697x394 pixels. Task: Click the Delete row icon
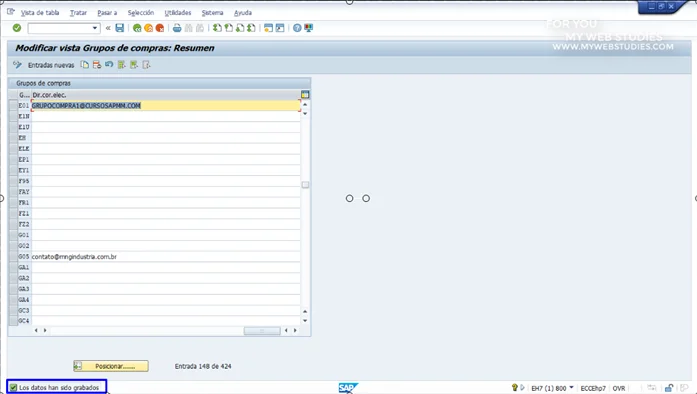97,65
